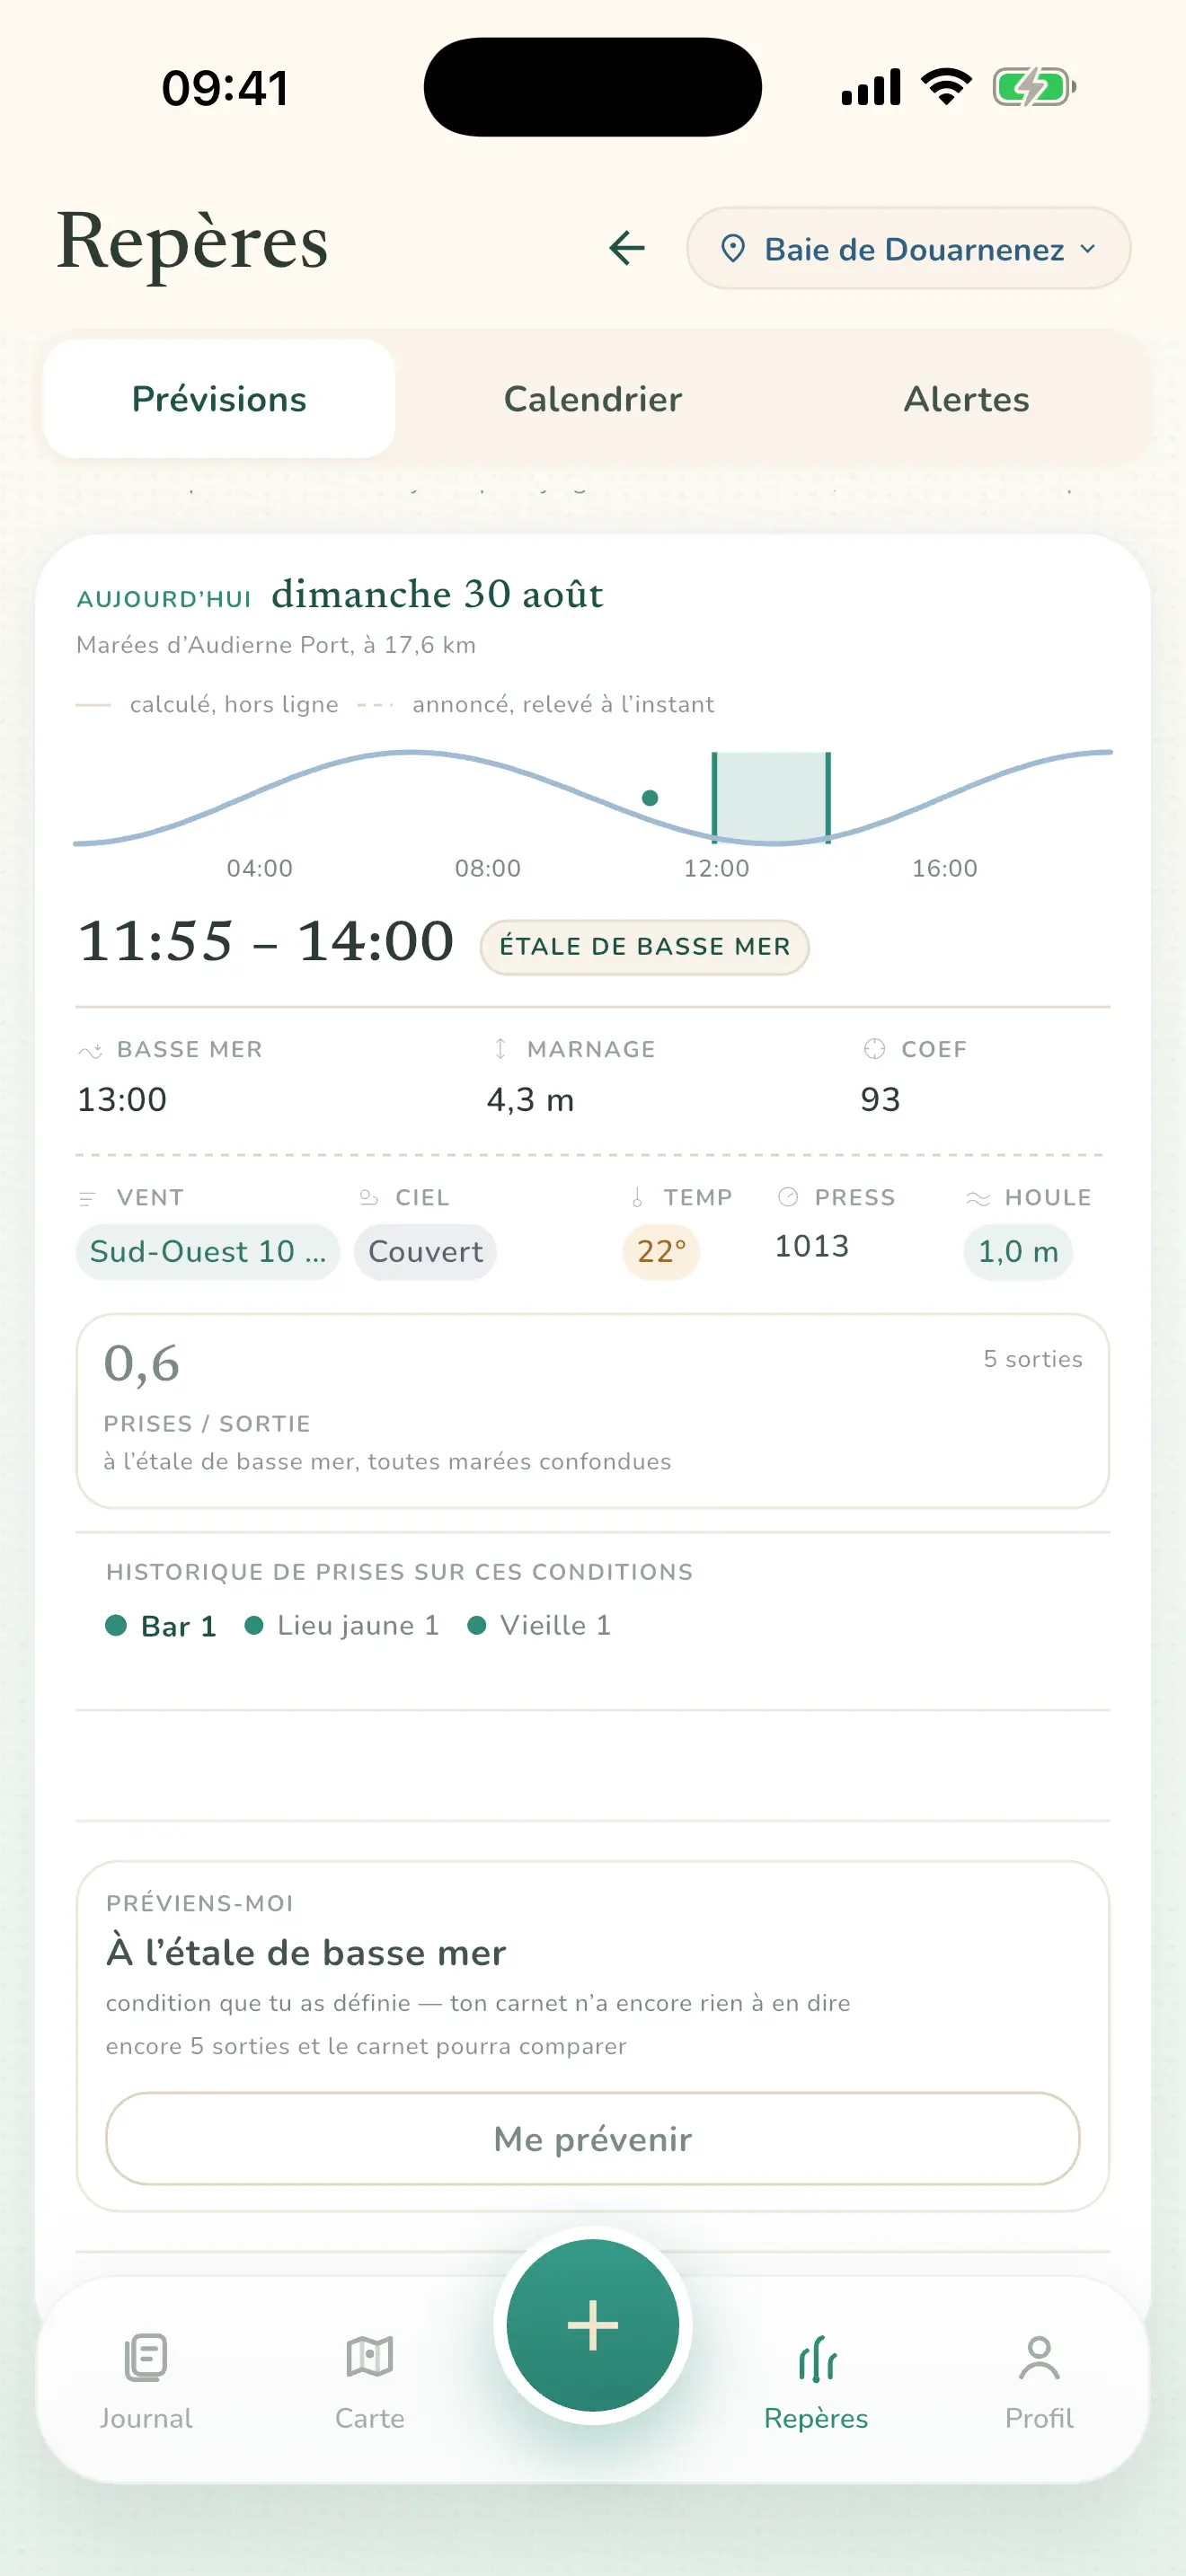Select the highlighted low-tide window on chart

pyautogui.click(x=771, y=798)
